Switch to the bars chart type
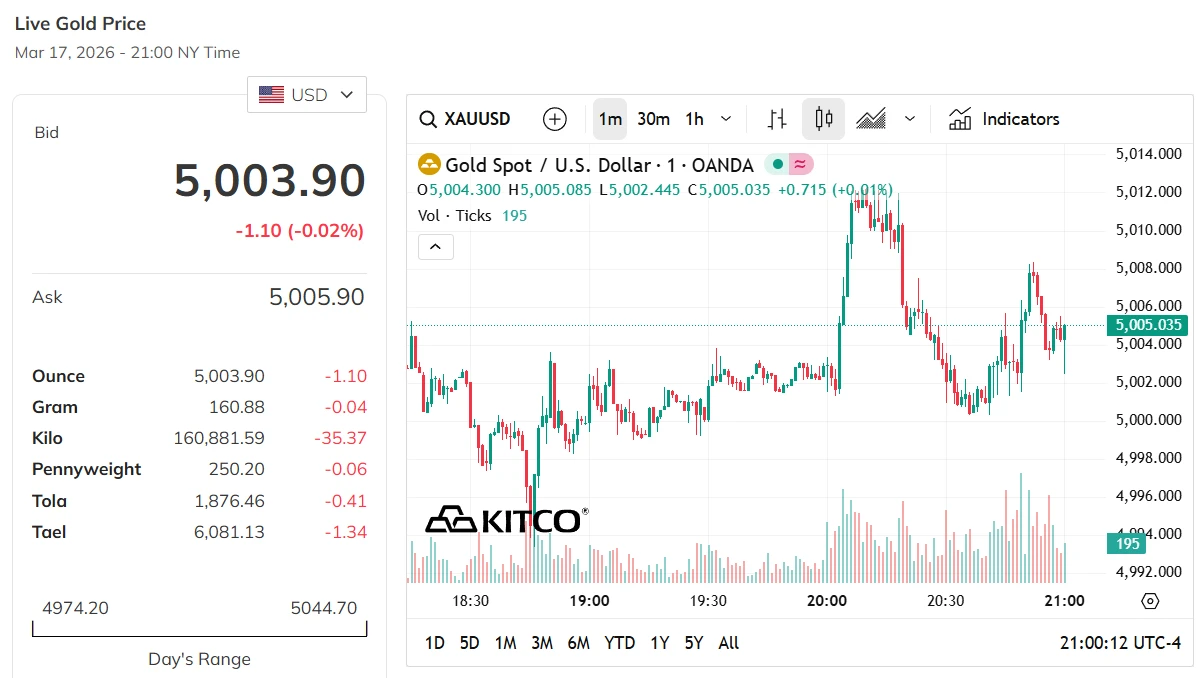The image size is (1200, 678). (776, 118)
